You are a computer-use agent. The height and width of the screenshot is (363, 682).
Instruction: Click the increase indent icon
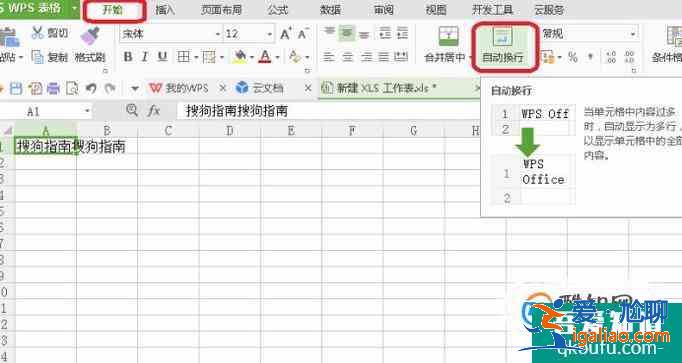pos(402,33)
